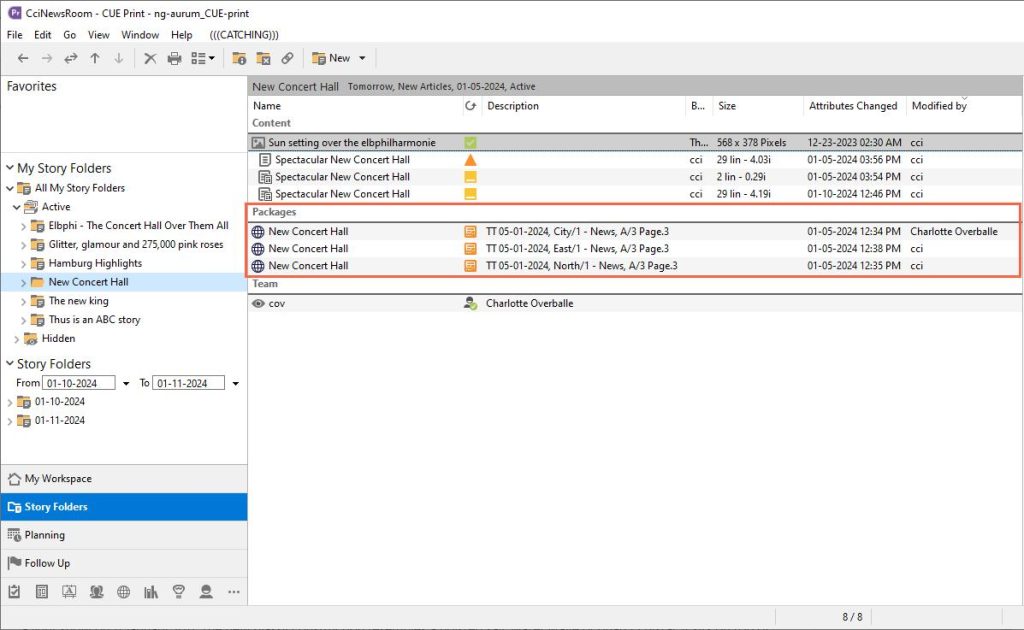The width and height of the screenshot is (1024, 630).
Task: Expand the Hamburg Highlights story folder
Action: point(23,264)
